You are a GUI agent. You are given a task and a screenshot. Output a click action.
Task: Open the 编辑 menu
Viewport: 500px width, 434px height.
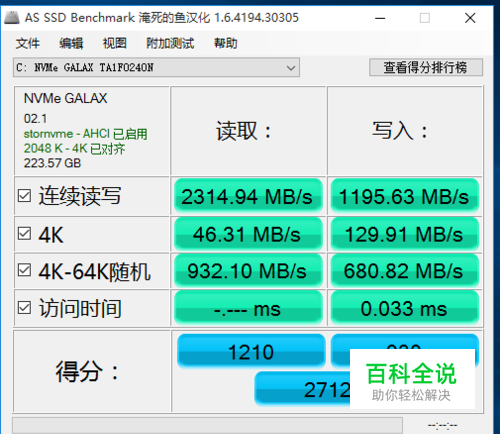71,43
